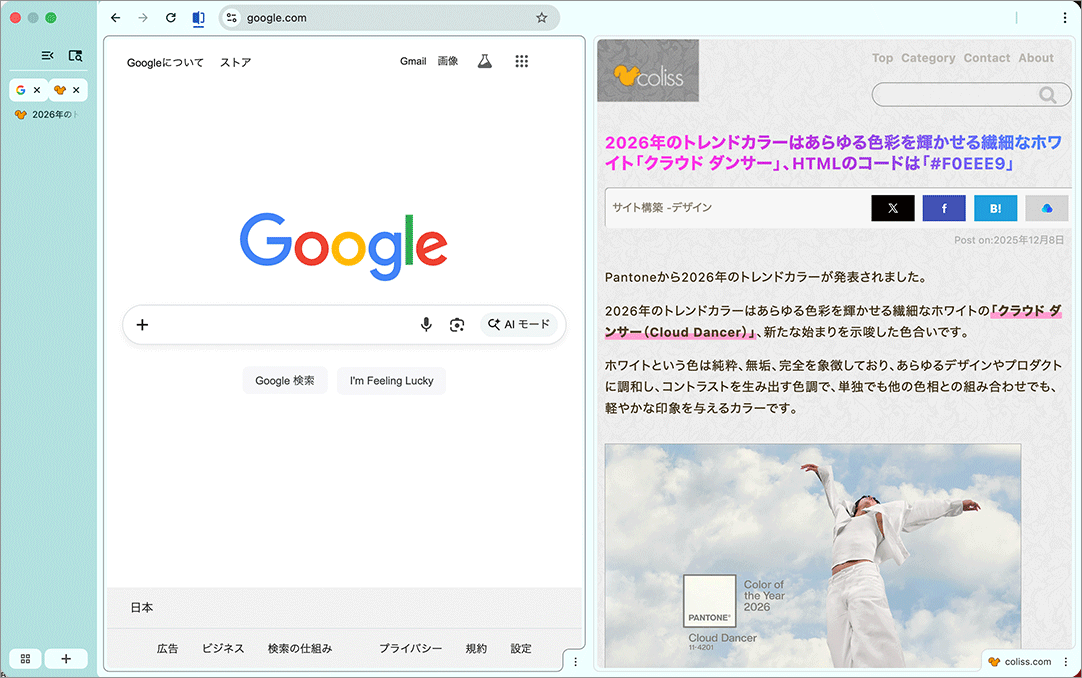Collapse the sidebar with the collapse icon

click(x=47, y=55)
